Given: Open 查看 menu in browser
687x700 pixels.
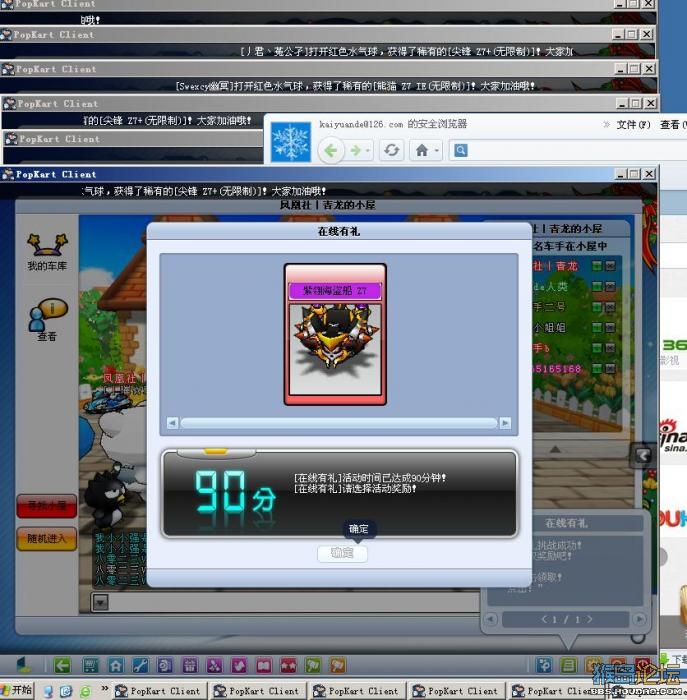Looking at the screenshot, I should tap(672, 125).
